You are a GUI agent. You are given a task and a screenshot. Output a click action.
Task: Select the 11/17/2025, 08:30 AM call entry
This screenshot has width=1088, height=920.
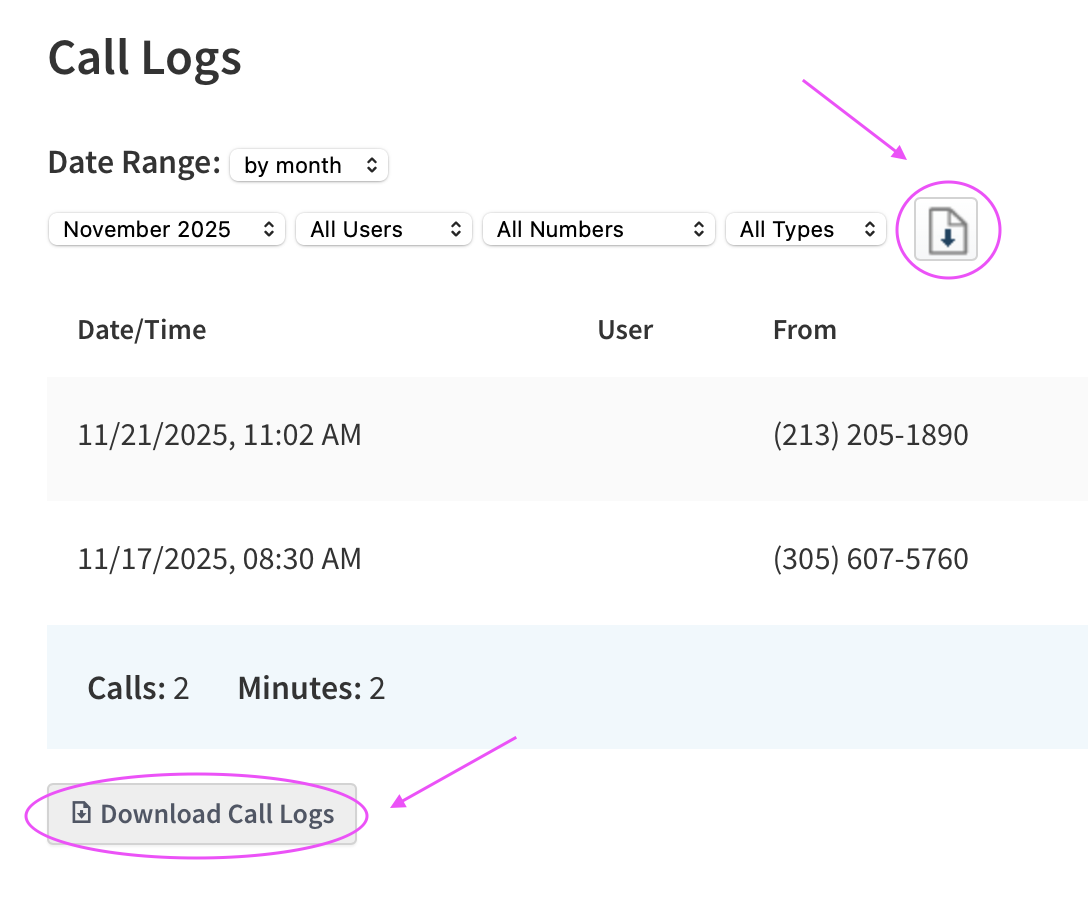pyautogui.click(x=219, y=558)
